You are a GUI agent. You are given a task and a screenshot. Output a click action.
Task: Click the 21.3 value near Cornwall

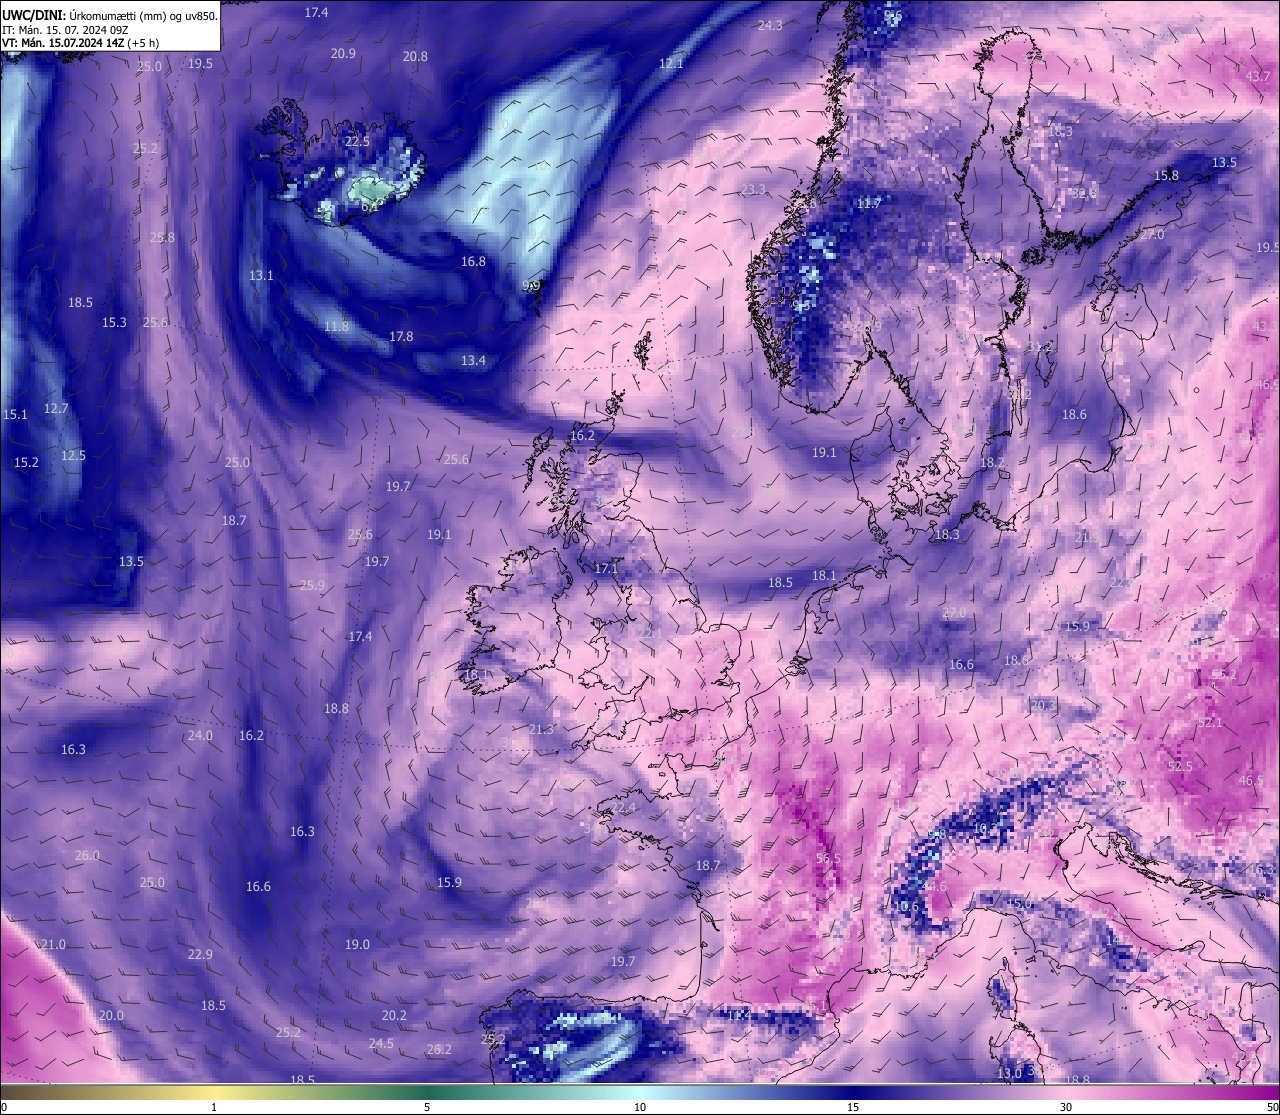[541, 729]
